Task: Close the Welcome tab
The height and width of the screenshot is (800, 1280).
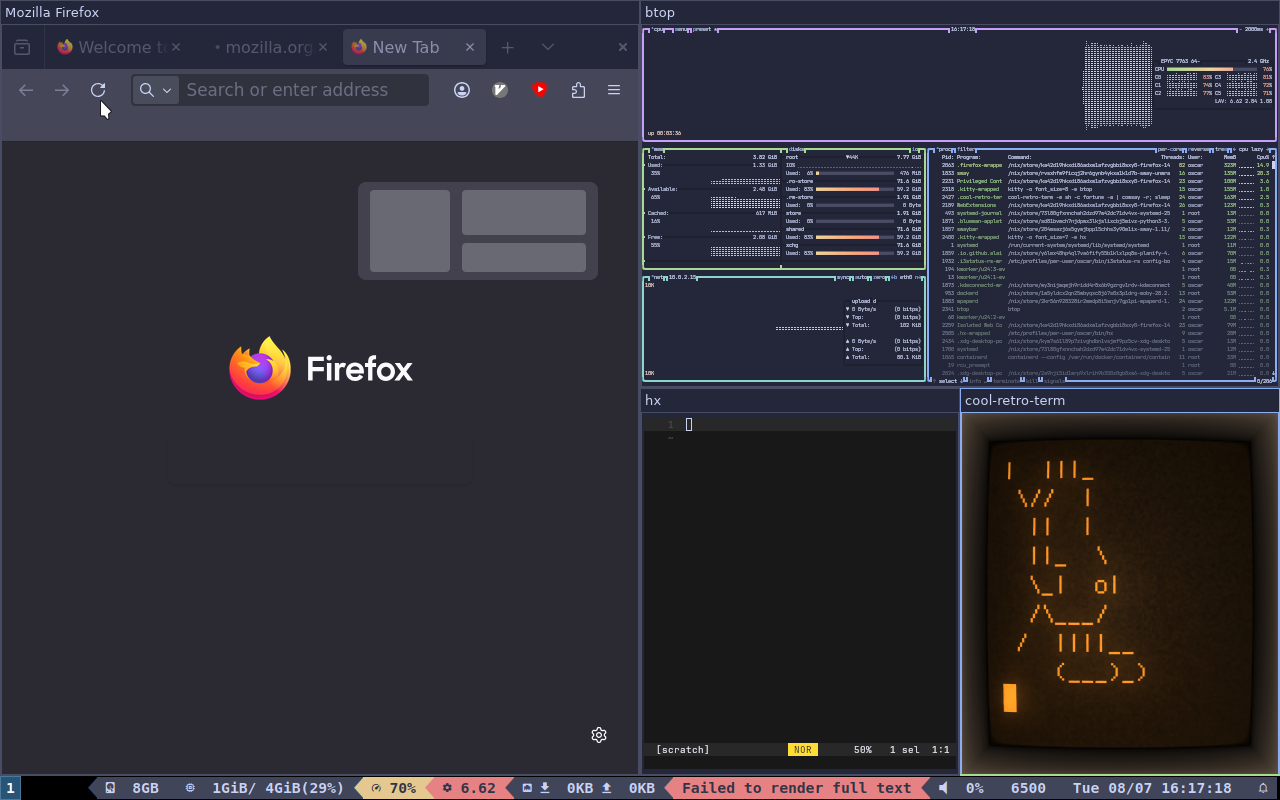Action: tap(176, 47)
